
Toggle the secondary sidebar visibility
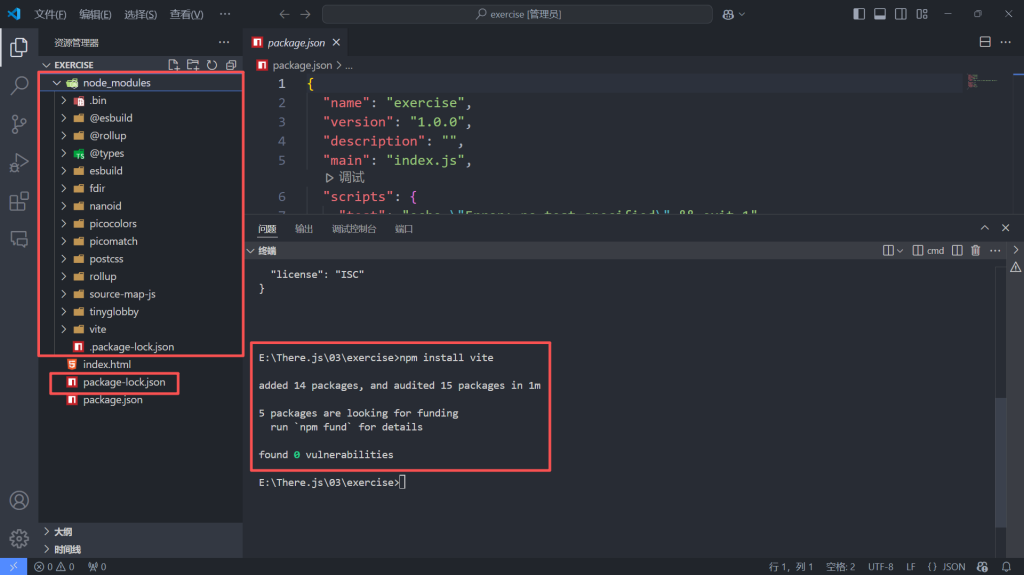901,14
